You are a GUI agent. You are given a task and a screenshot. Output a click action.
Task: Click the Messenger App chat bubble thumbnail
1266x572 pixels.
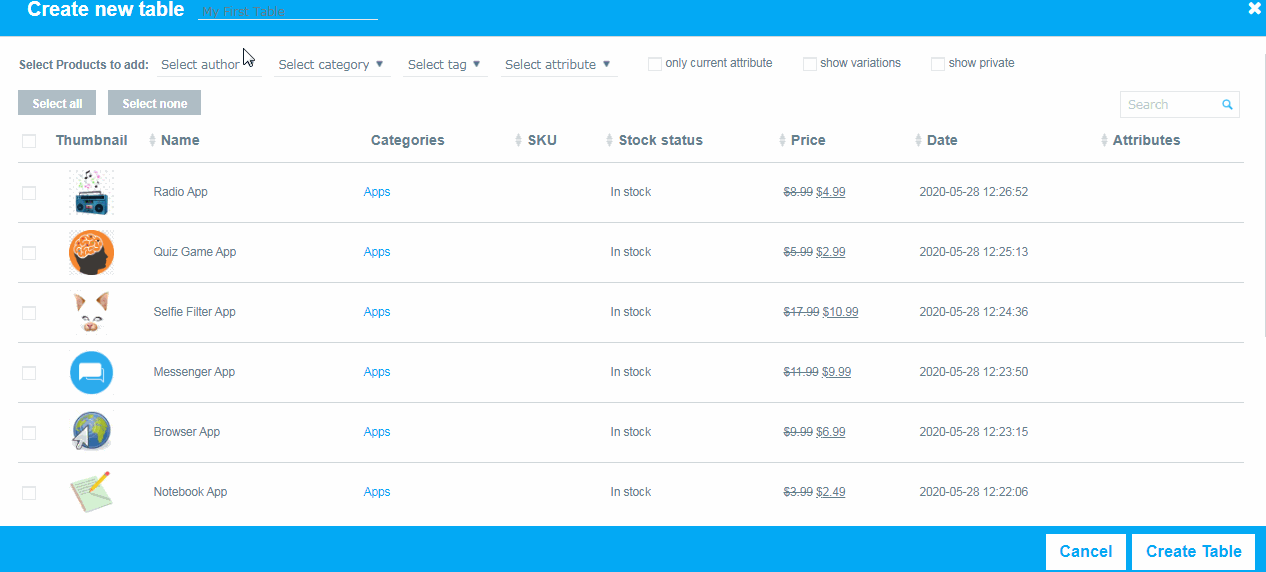[x=91, y=372]
